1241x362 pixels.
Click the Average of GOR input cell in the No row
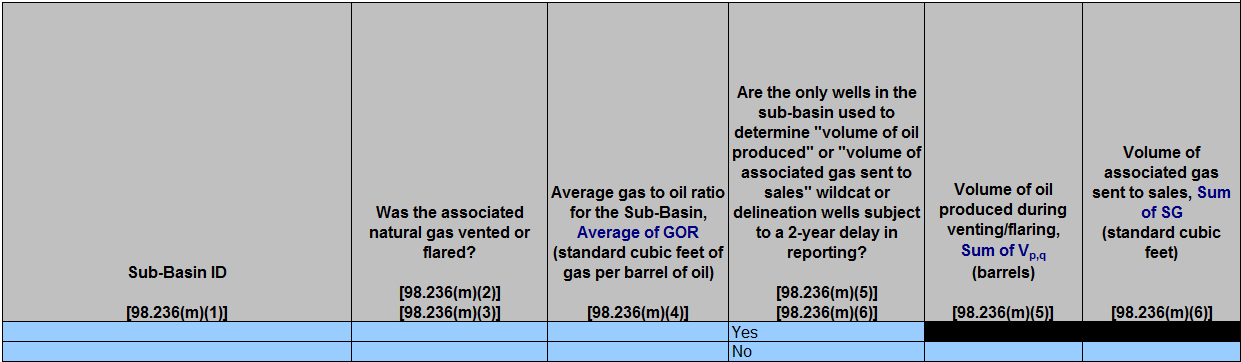point(638,352)
